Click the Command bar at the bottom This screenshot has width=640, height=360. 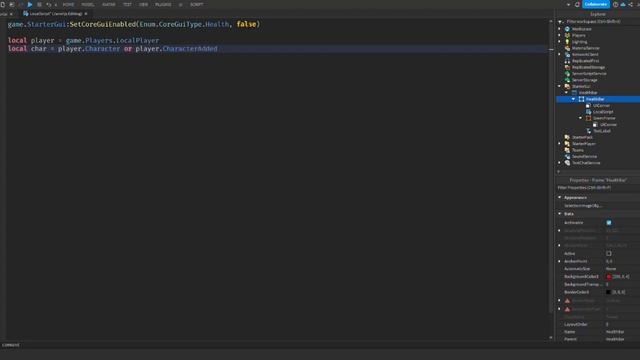pyautogui.click(x=278, y=345)
